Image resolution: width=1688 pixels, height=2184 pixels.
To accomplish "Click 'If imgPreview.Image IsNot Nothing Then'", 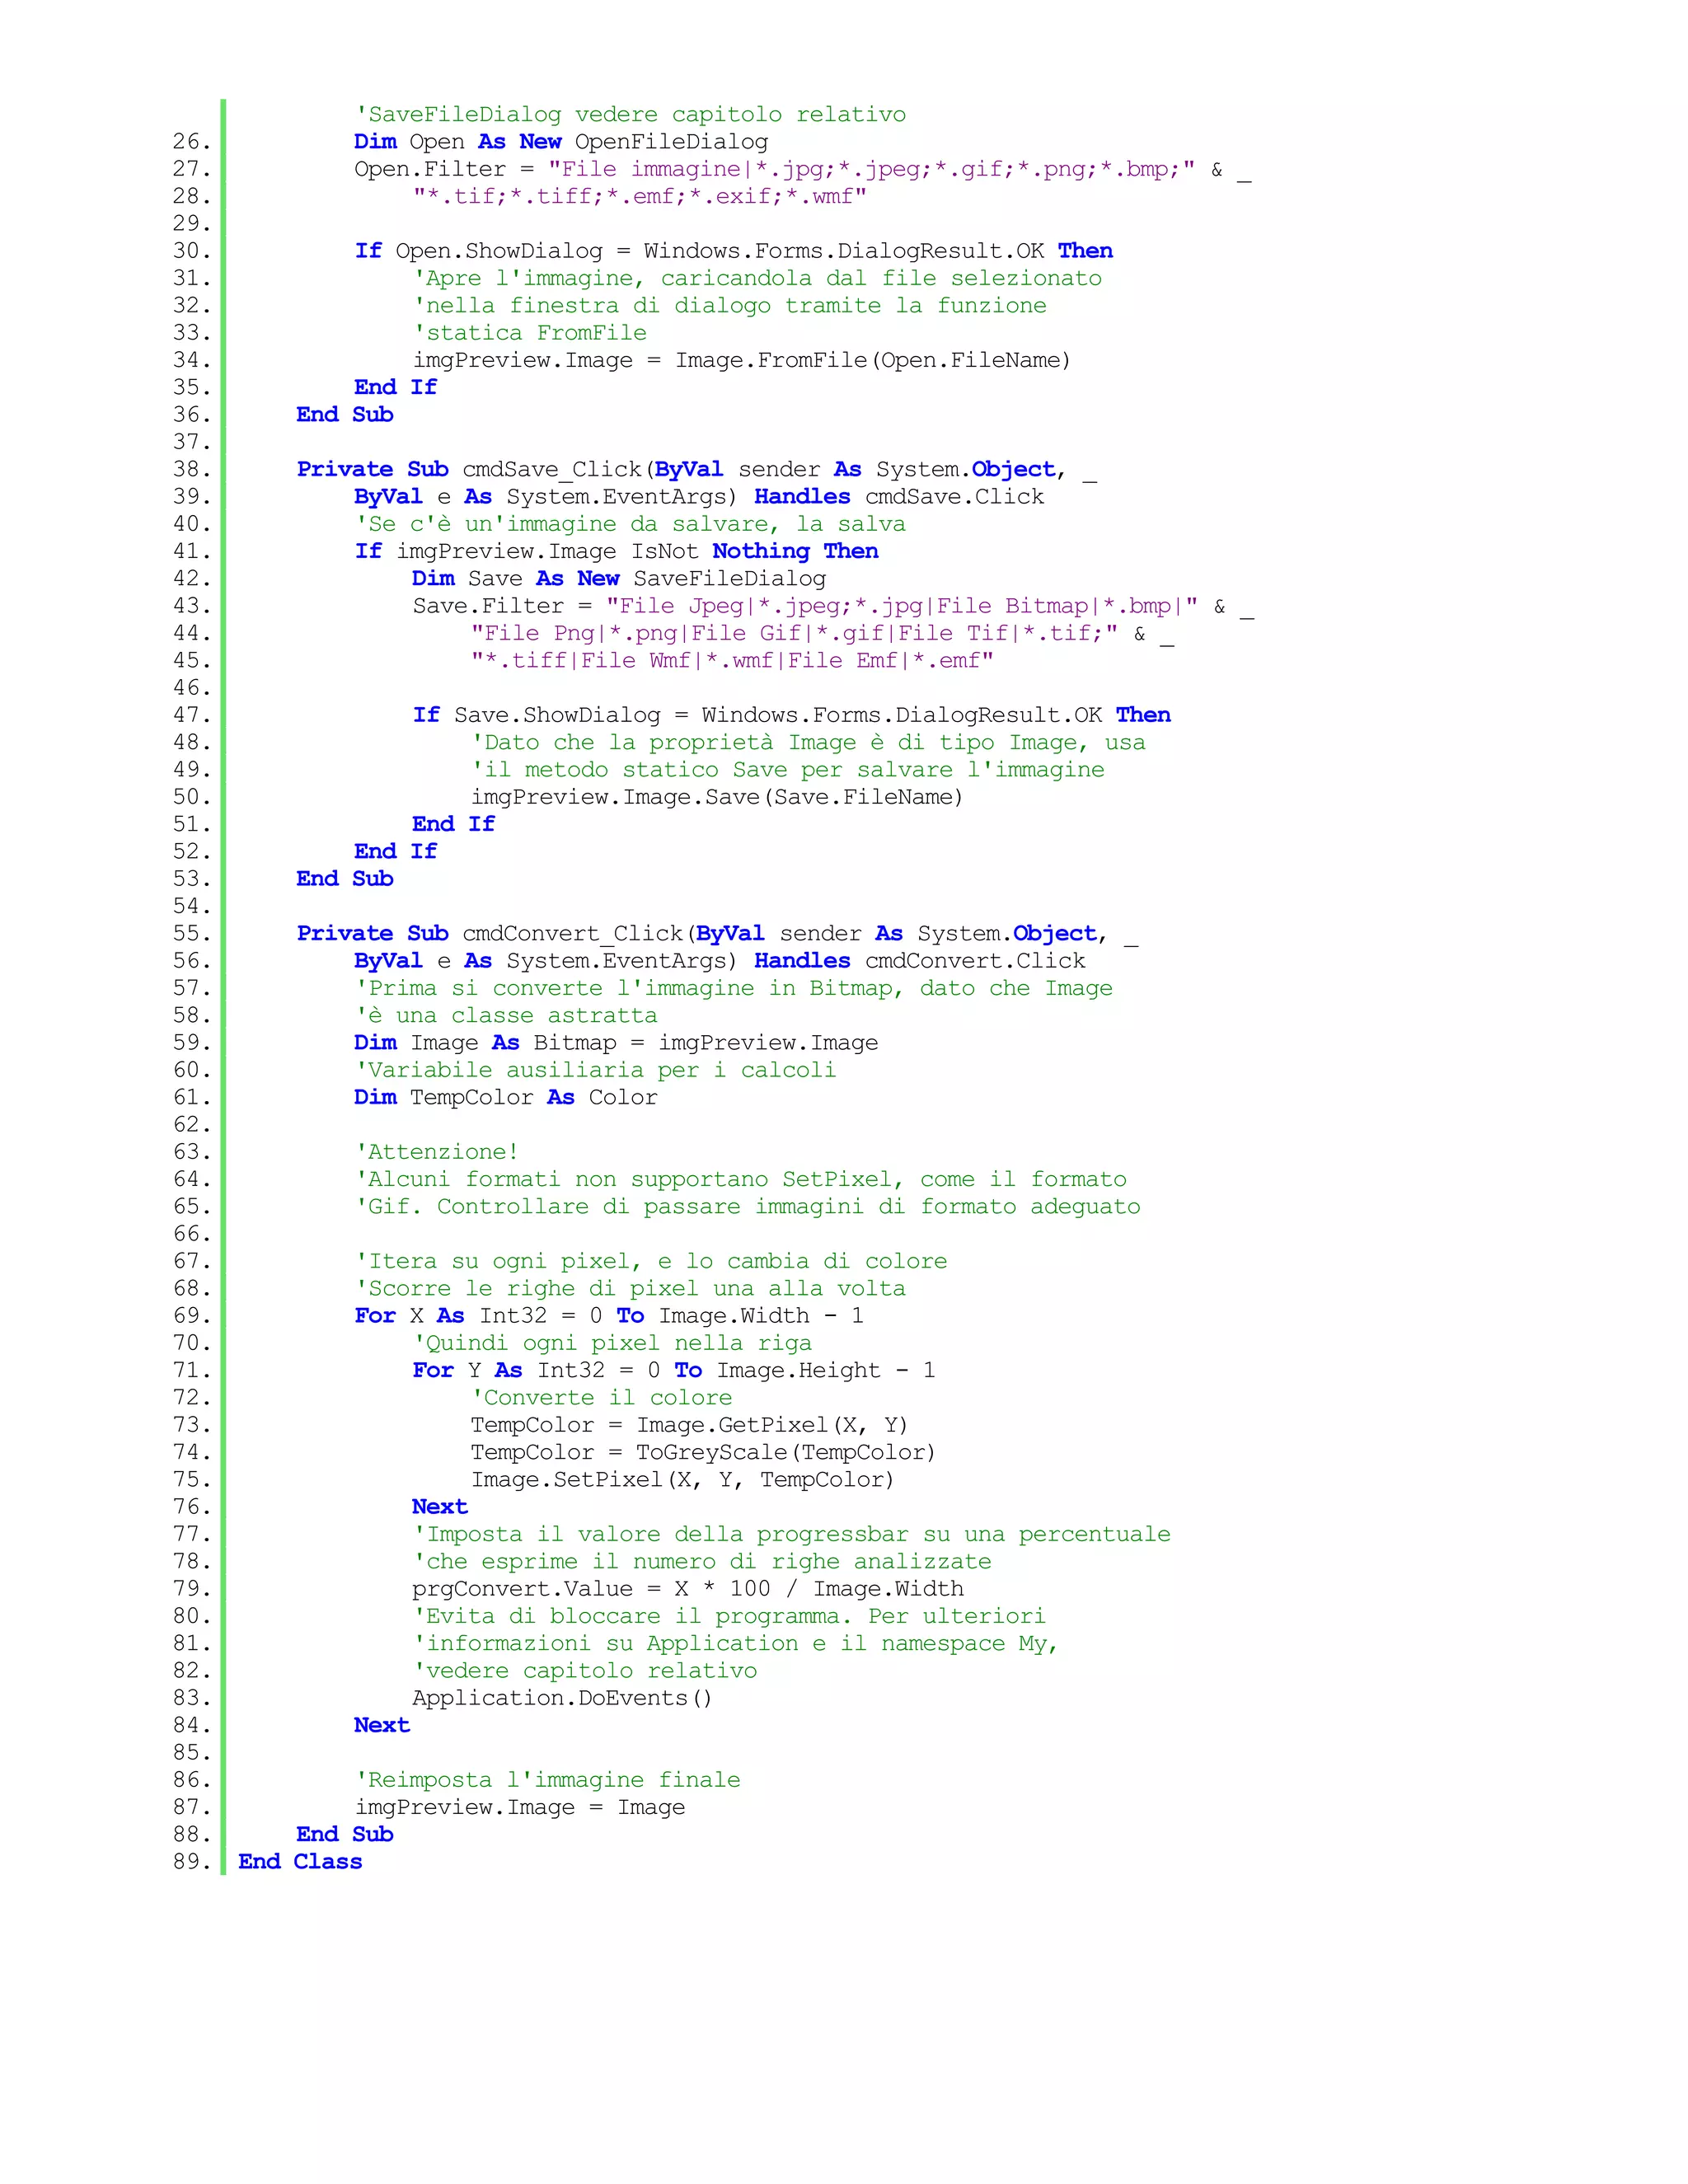I will 616,551.
